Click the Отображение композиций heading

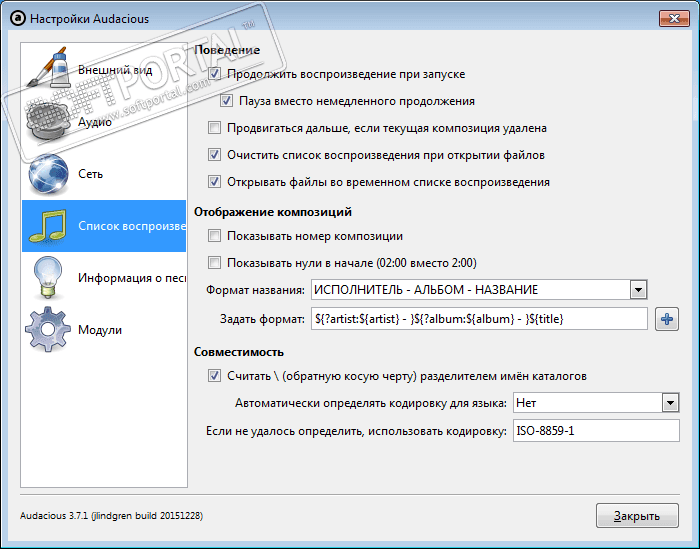click(273, 212)
